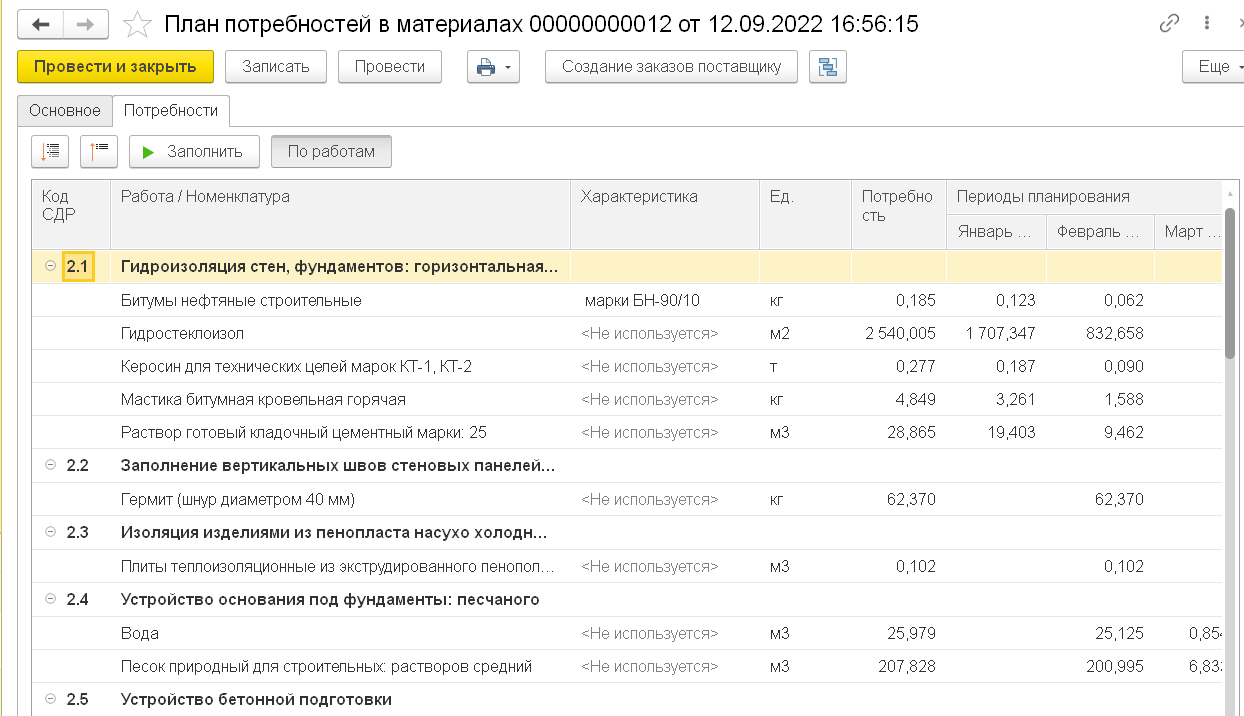Open print options dropdown arrow
Screen dimensions: 1244x716
point(508,67)
